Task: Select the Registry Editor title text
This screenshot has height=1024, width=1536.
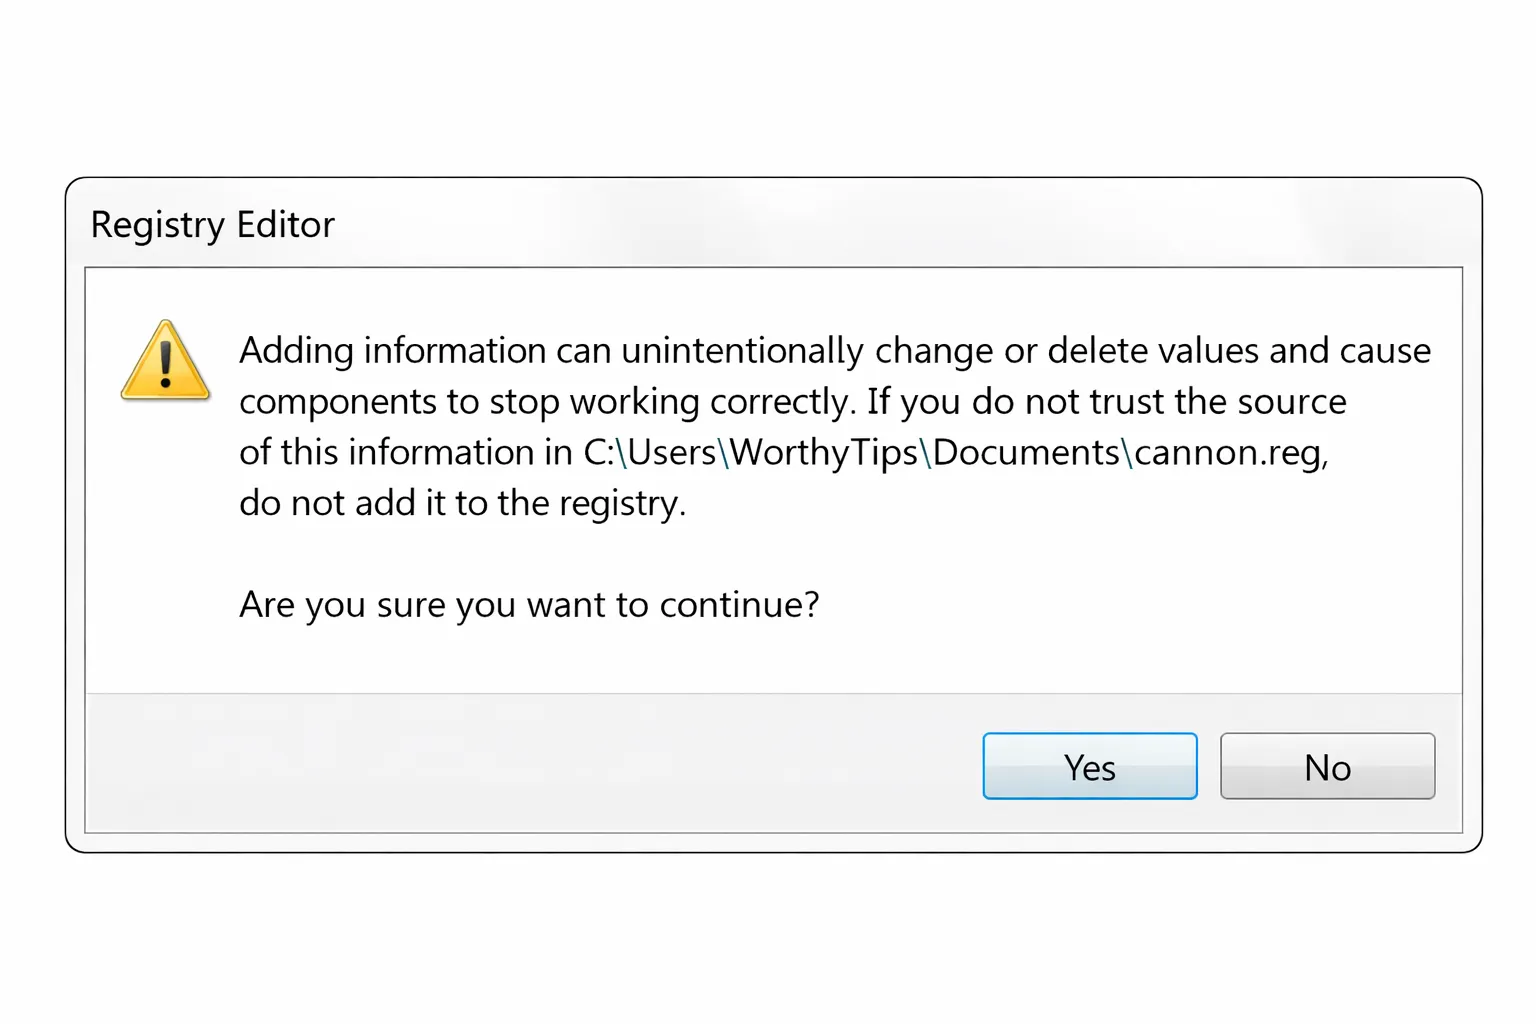Action: point(212,225)
